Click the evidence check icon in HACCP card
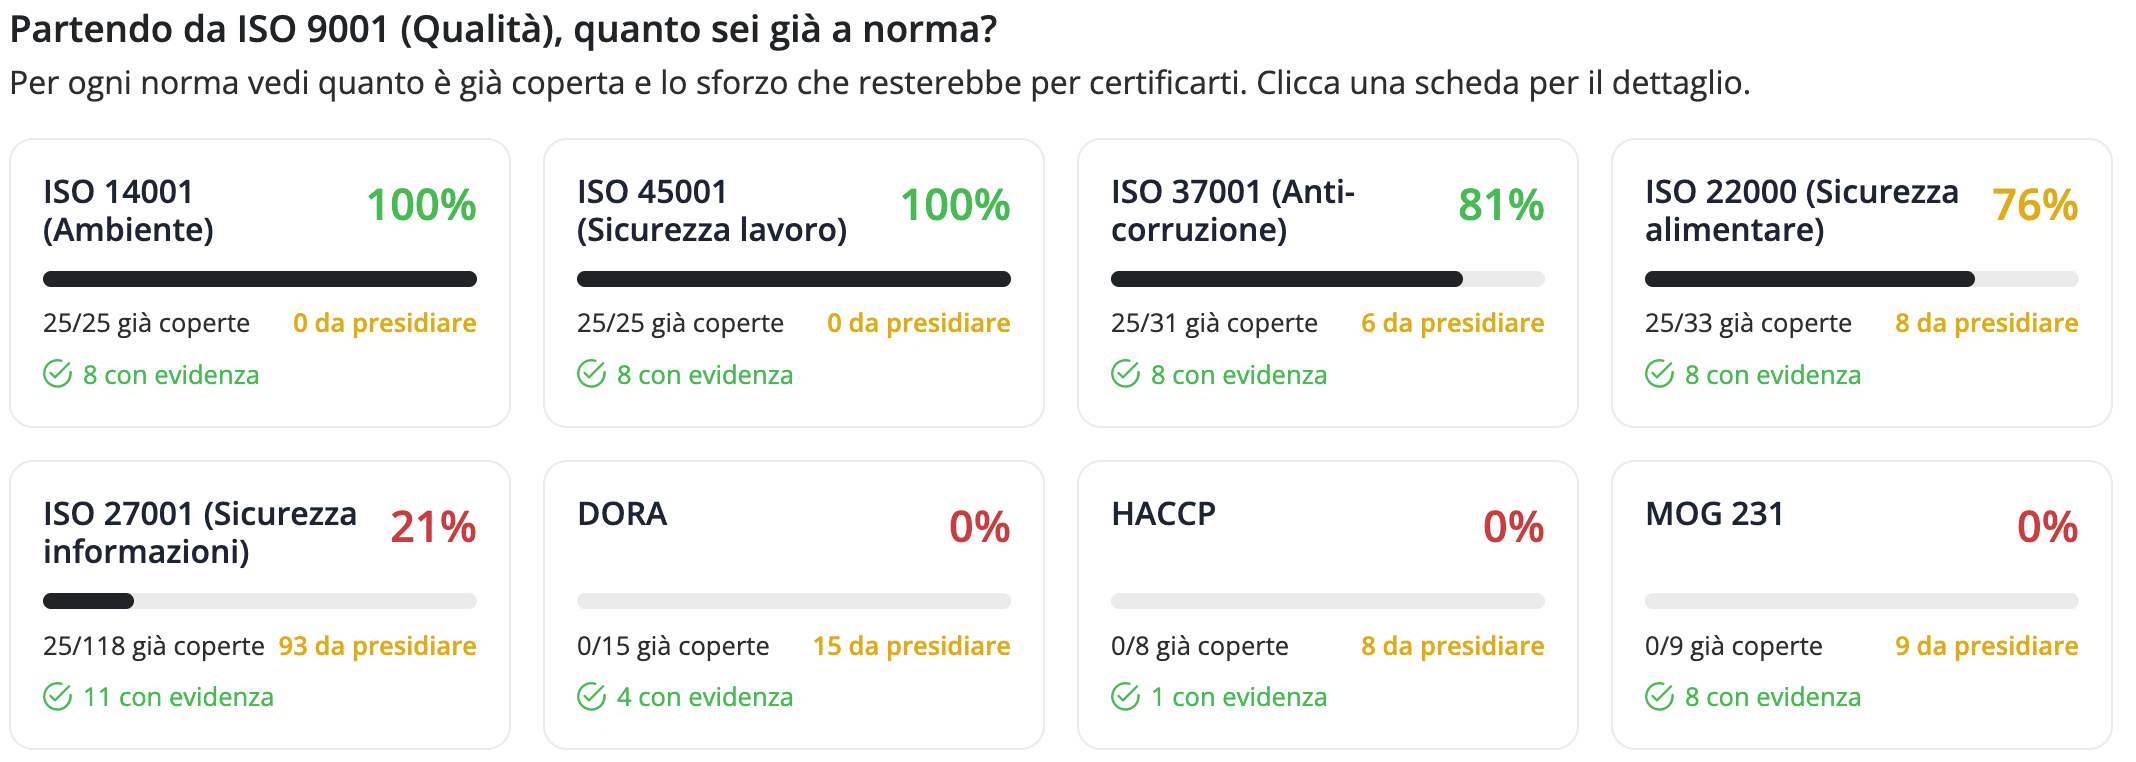 (x=1126, y=696)
